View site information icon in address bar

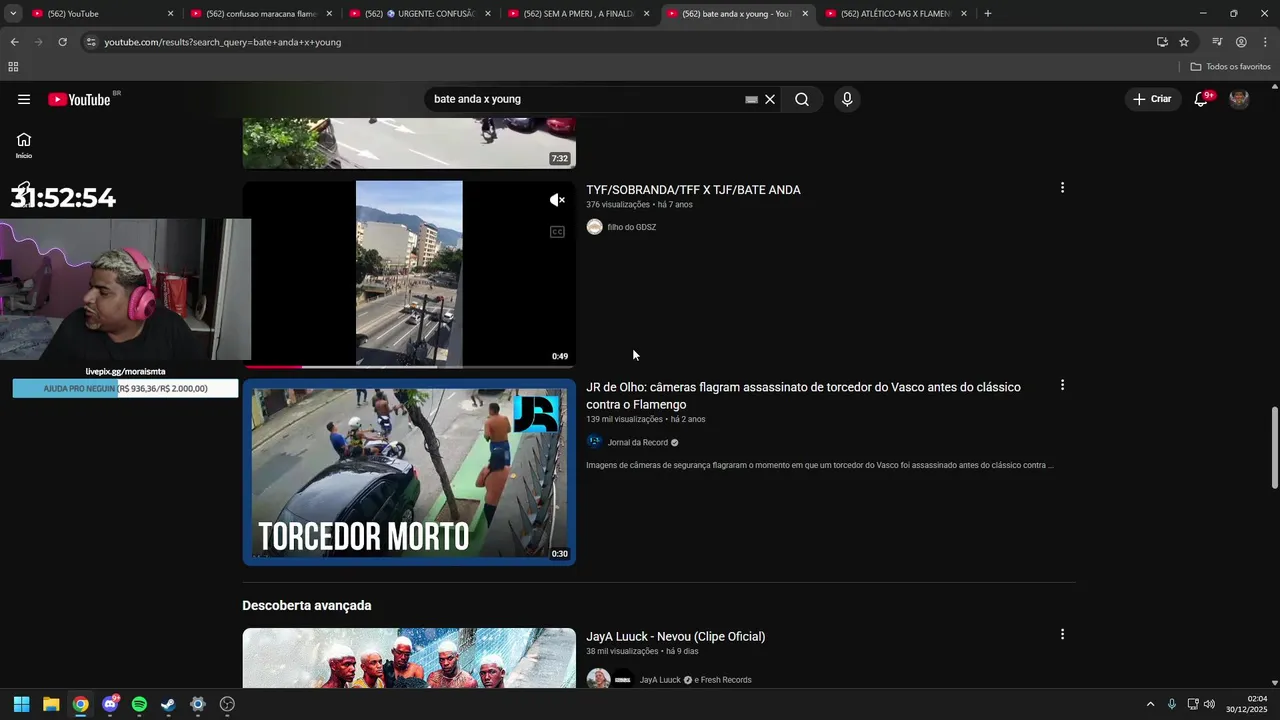click(91, 42)
